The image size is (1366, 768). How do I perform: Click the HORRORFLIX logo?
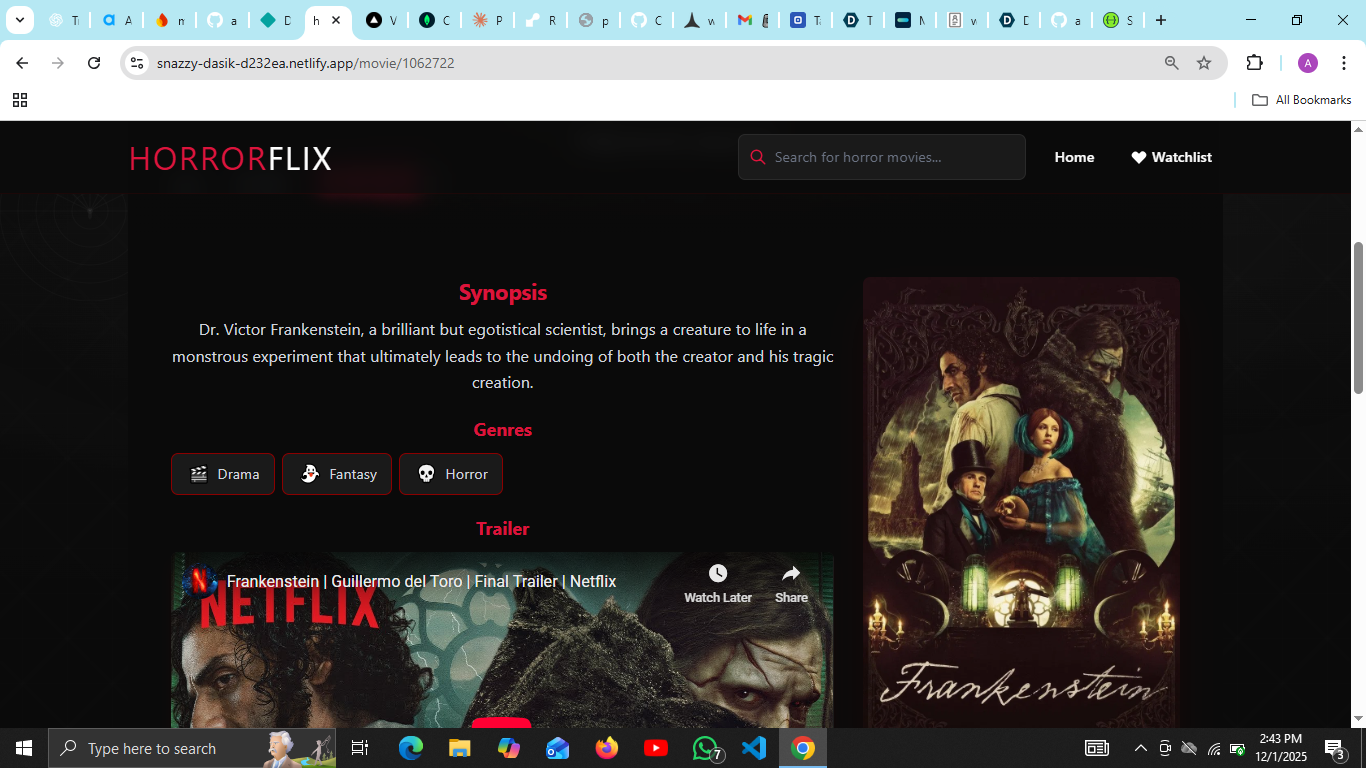231,158
